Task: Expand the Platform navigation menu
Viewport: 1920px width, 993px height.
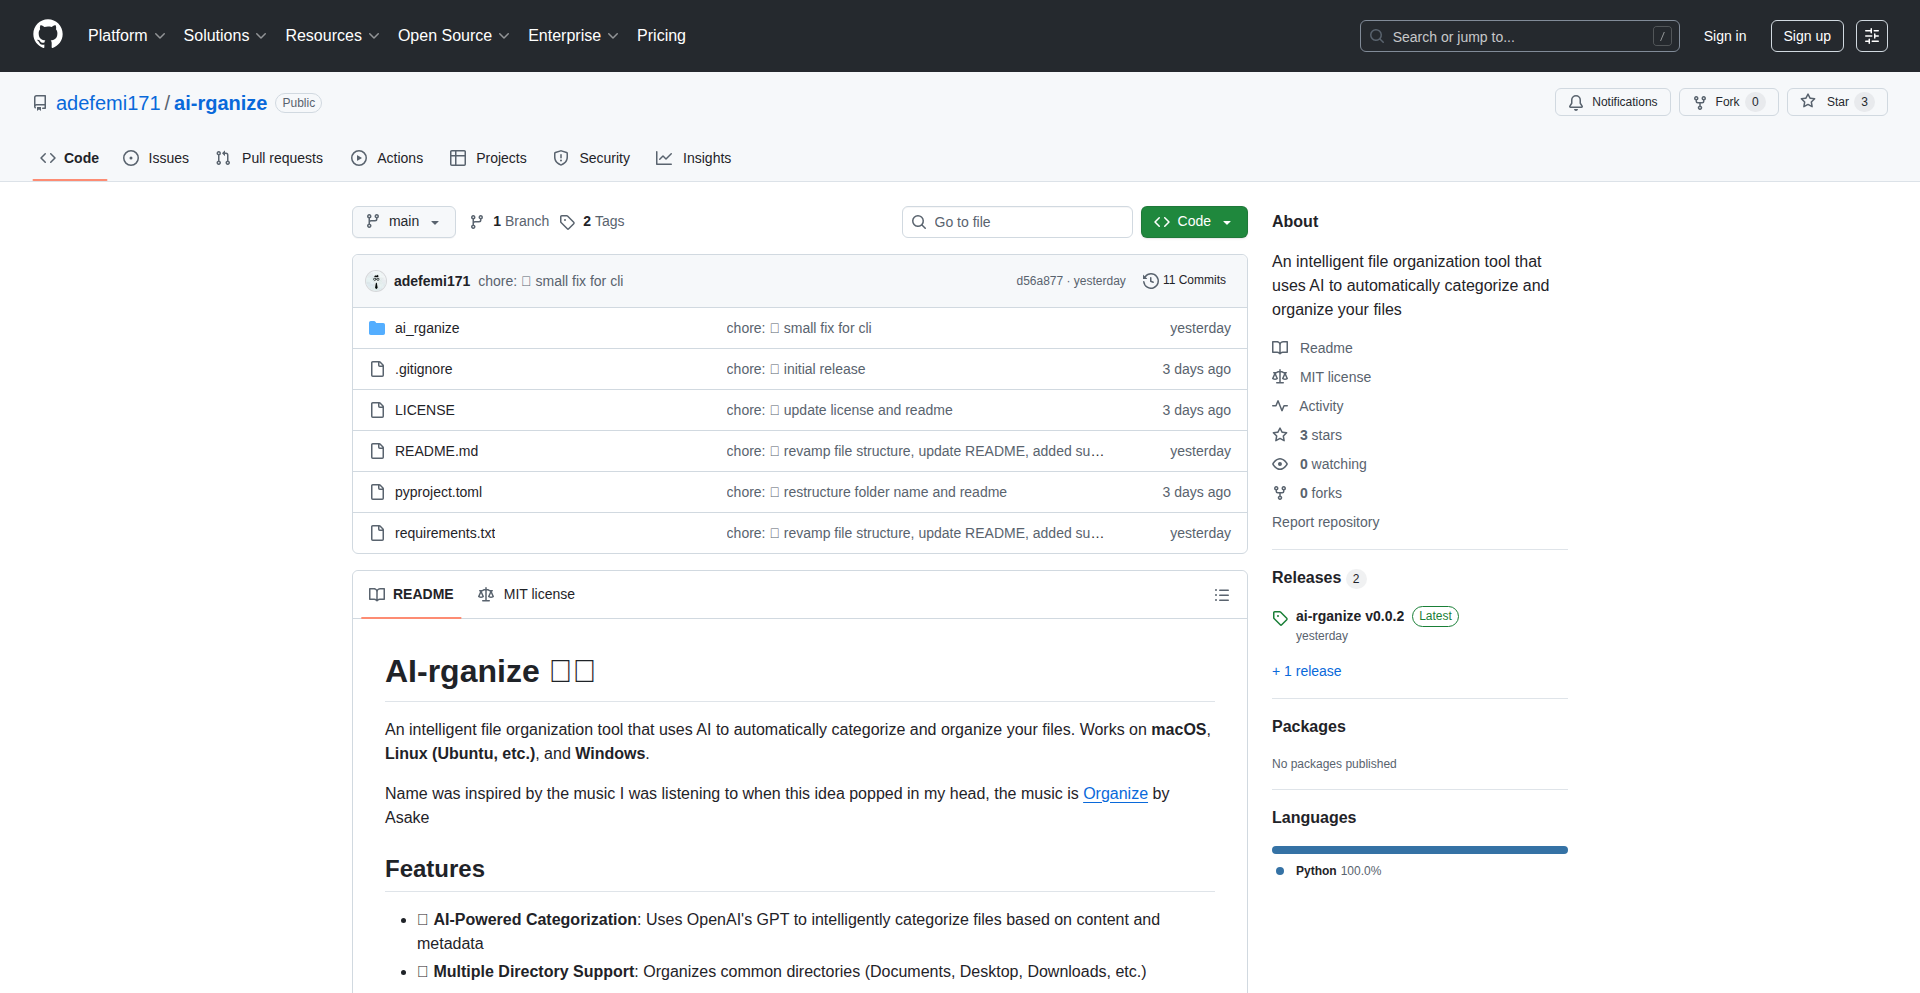Action: [x=126, y=36]
